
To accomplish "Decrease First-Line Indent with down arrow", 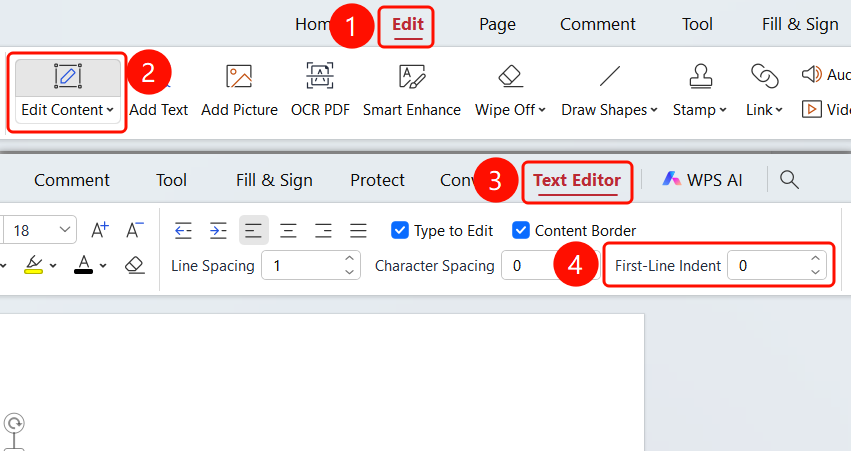I will tap(815, 272).
